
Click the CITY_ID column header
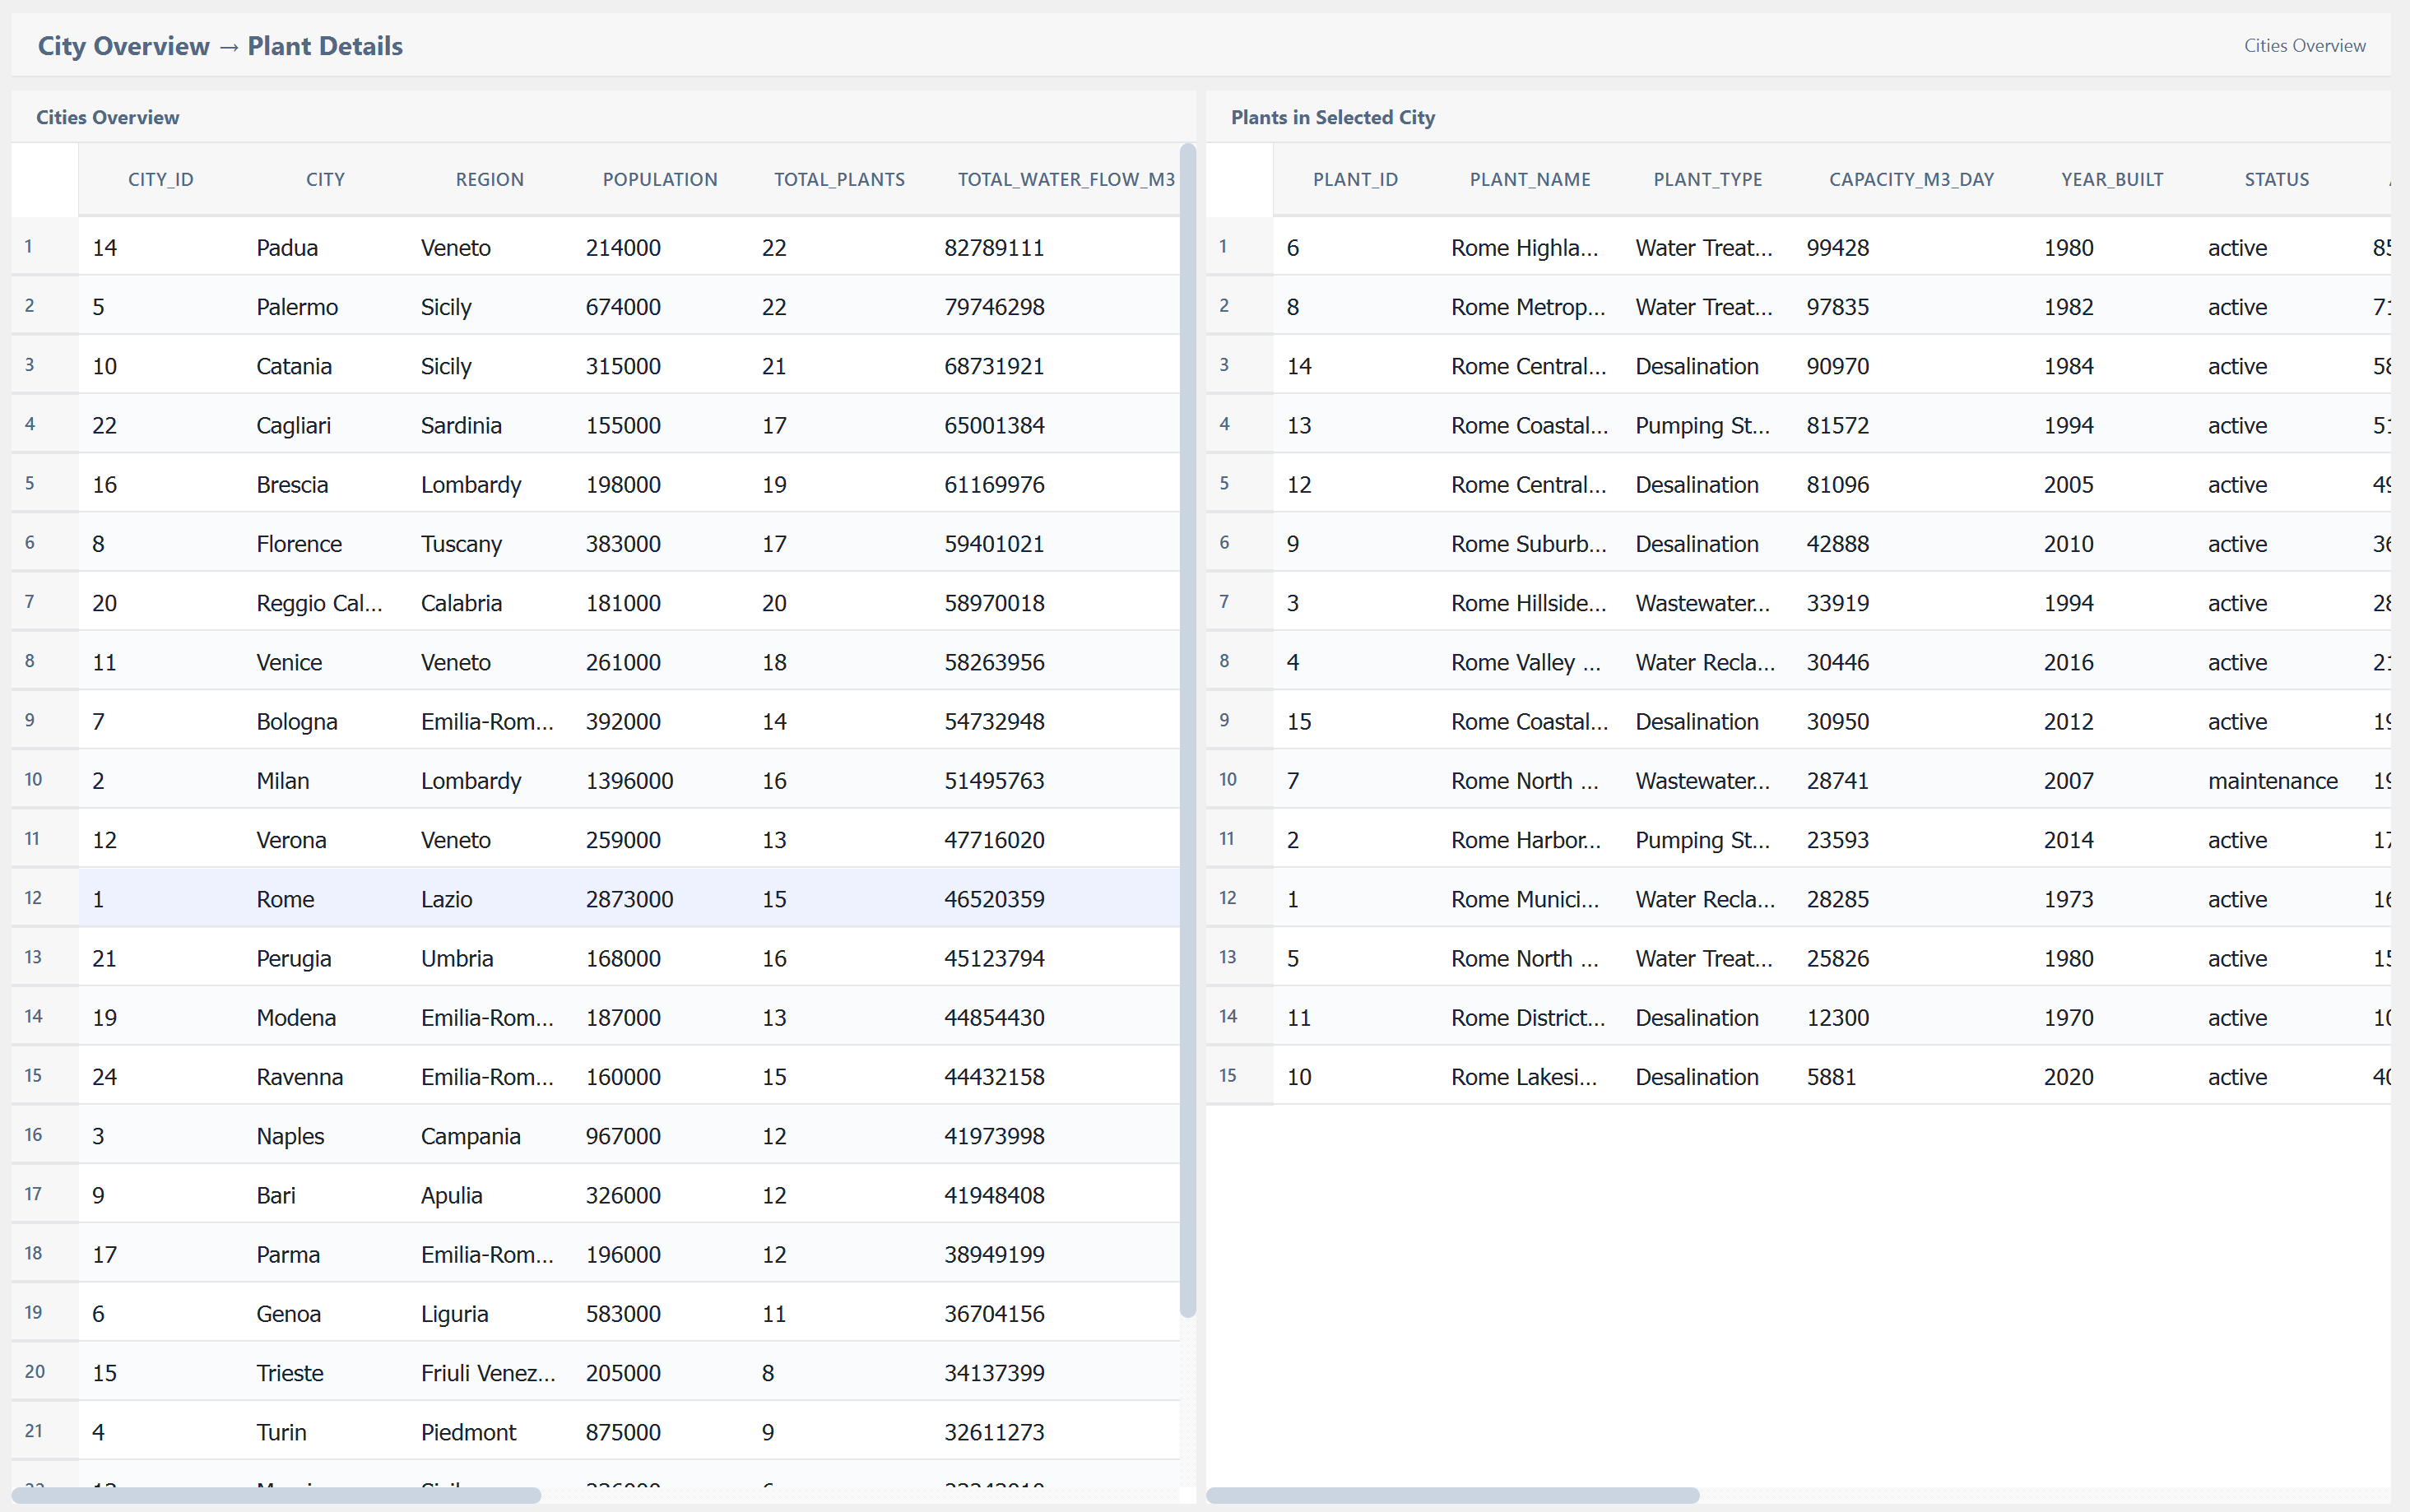pos(160,180)
